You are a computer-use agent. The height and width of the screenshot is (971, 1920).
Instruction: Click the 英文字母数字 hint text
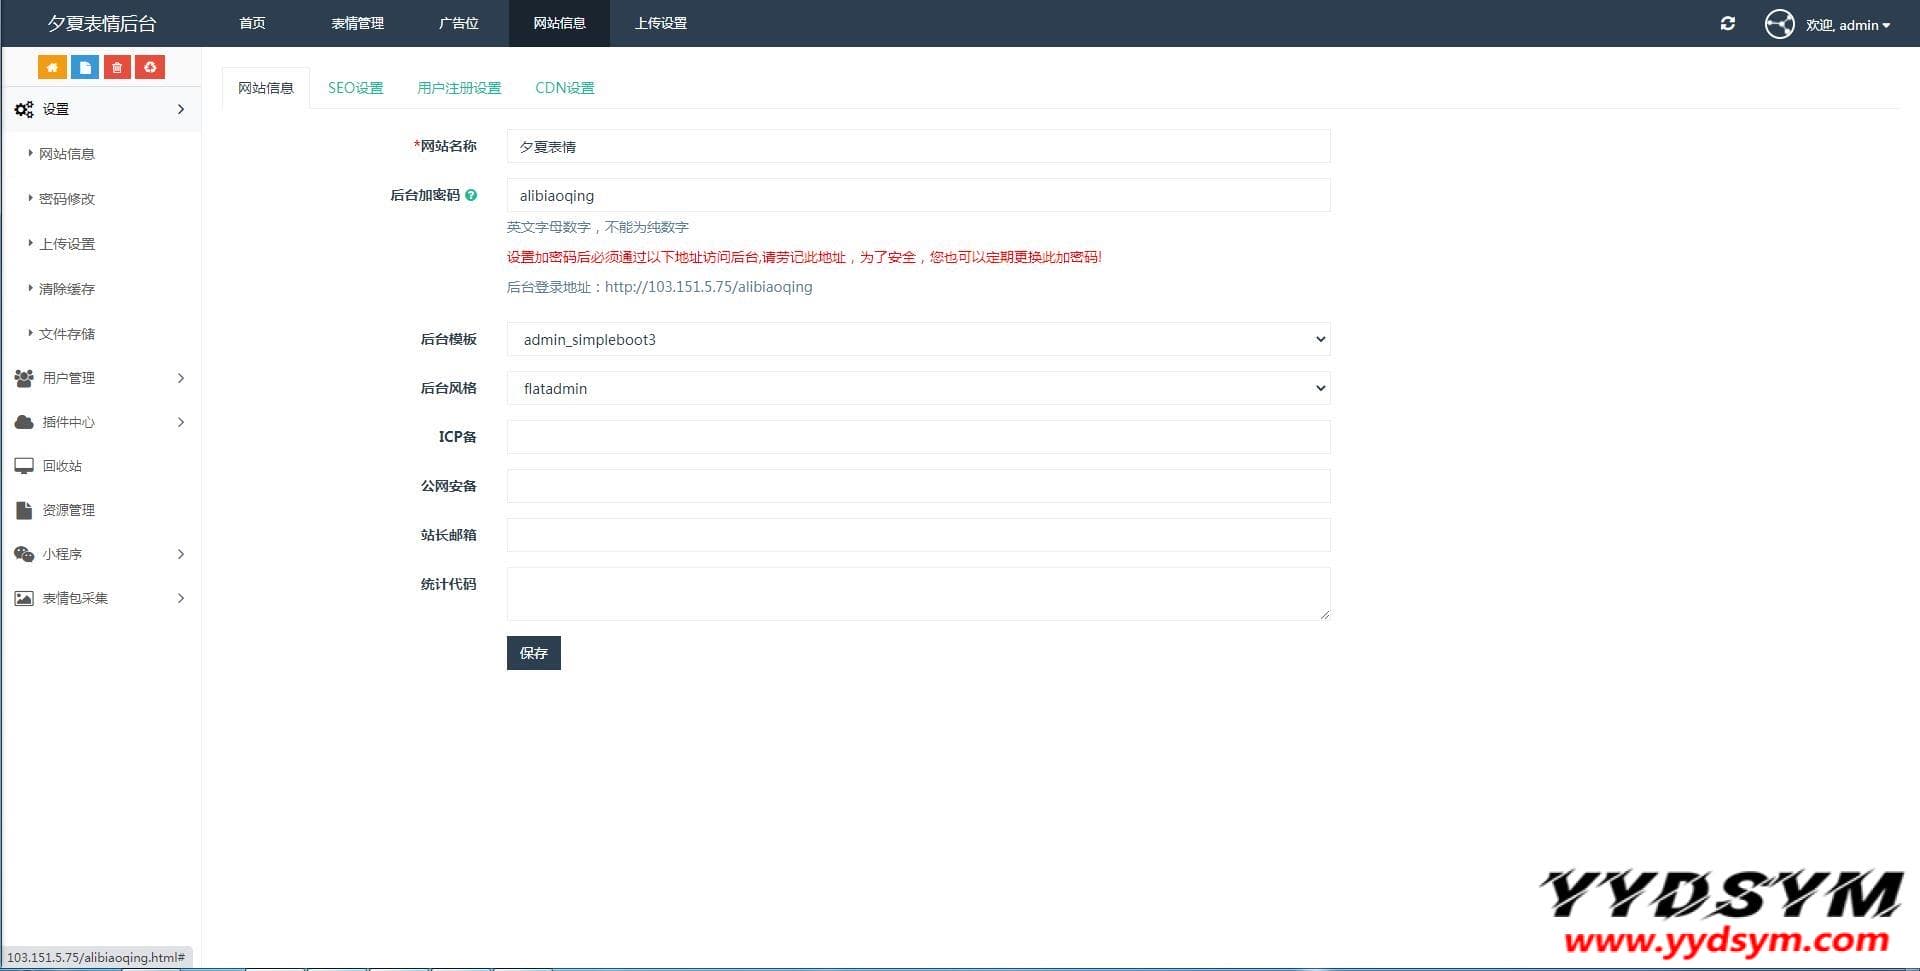pos(598,227)
